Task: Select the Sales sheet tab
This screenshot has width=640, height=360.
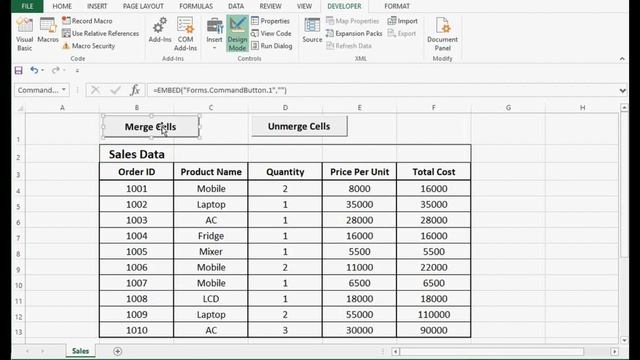Action: tap(80, 351)
